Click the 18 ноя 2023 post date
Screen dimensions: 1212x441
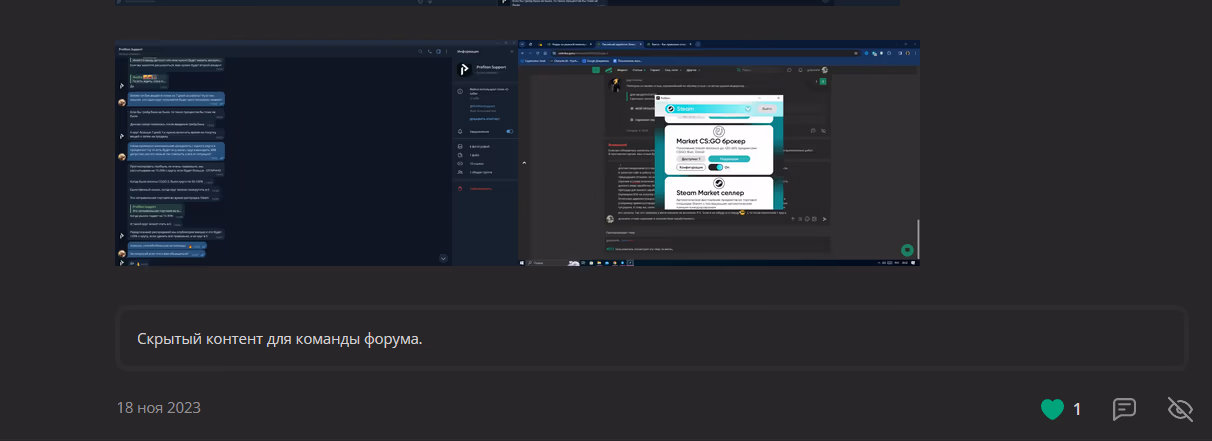[158, 408]
